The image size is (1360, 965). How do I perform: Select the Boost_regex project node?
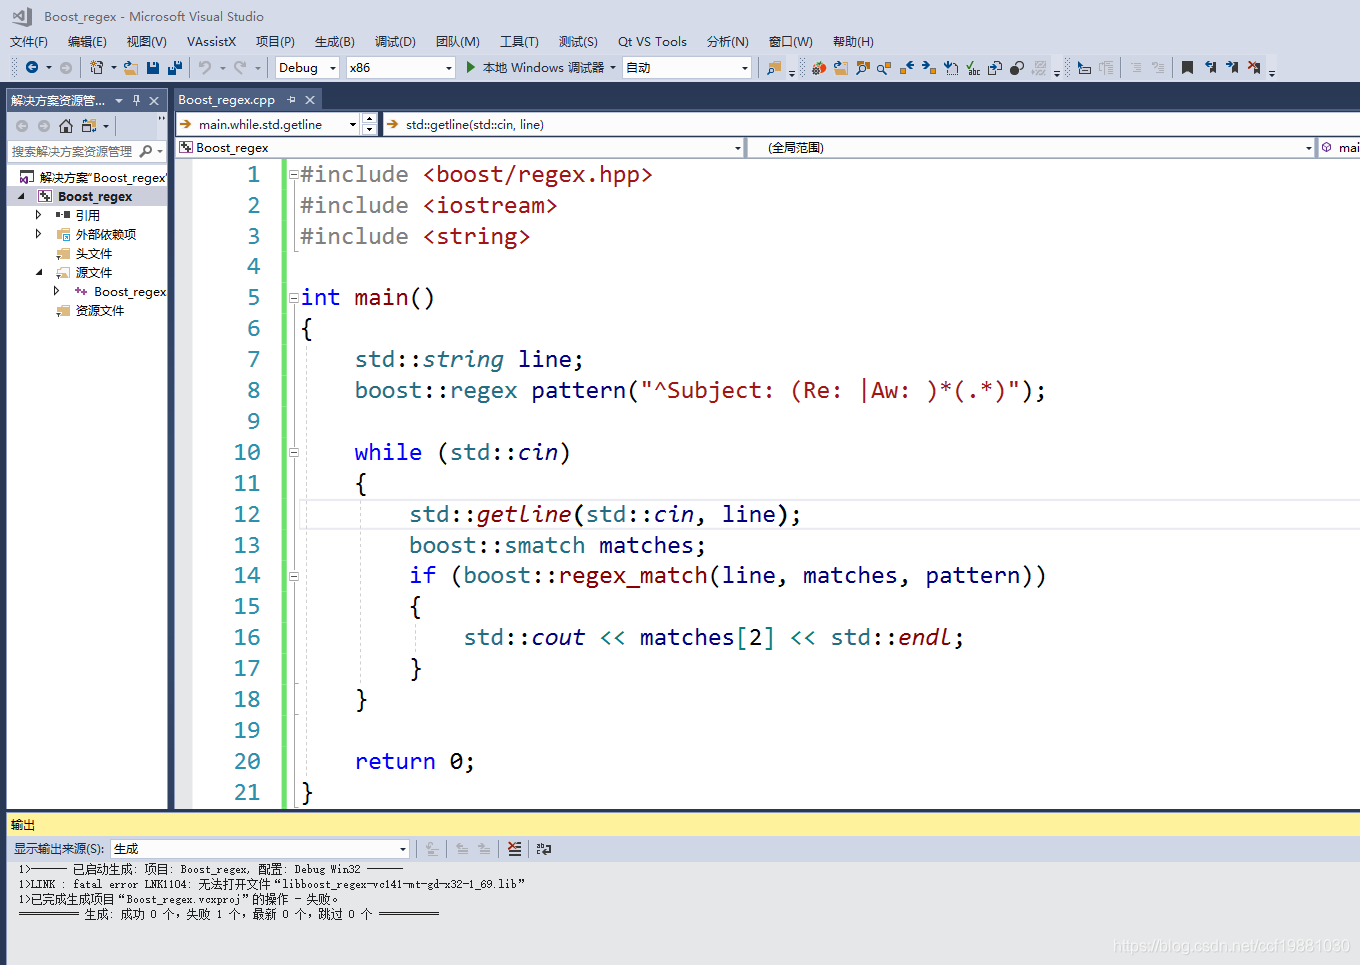(95, 196)
